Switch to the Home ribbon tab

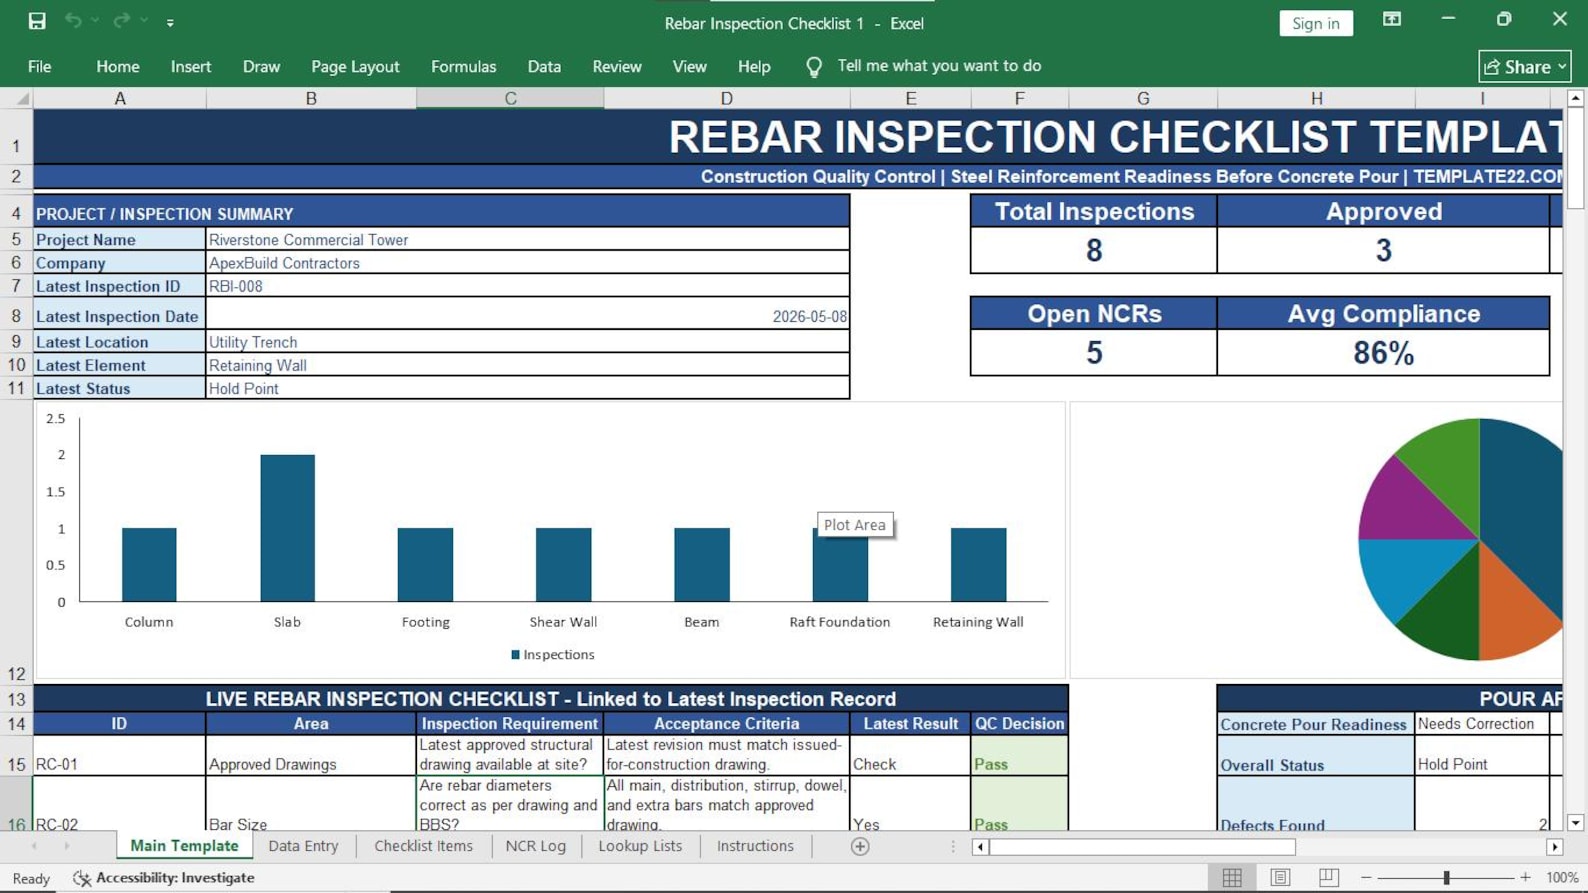click(118, 66)
